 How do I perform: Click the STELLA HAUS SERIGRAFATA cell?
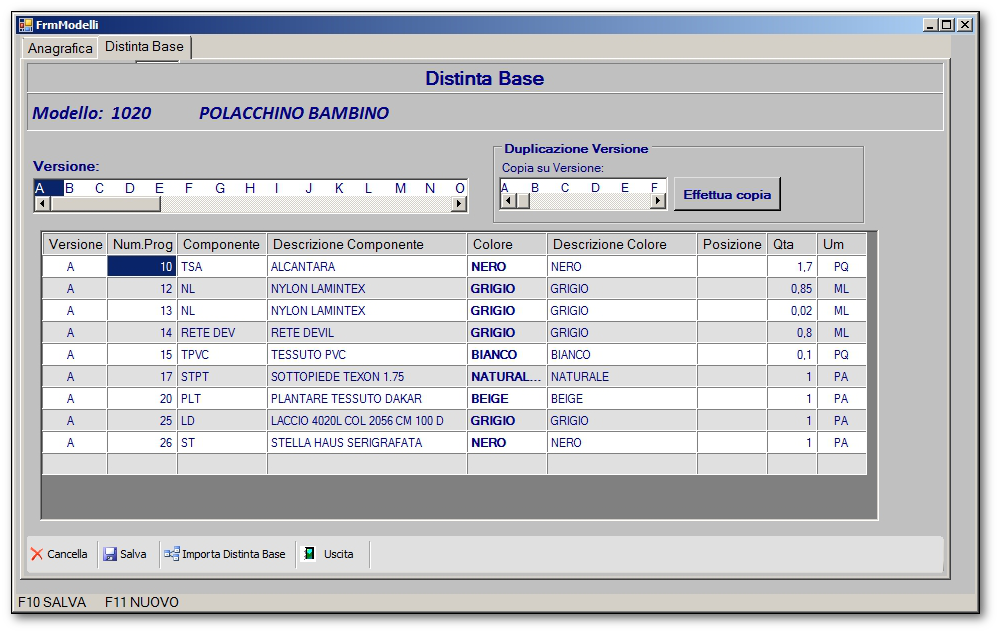coord(367,443)
